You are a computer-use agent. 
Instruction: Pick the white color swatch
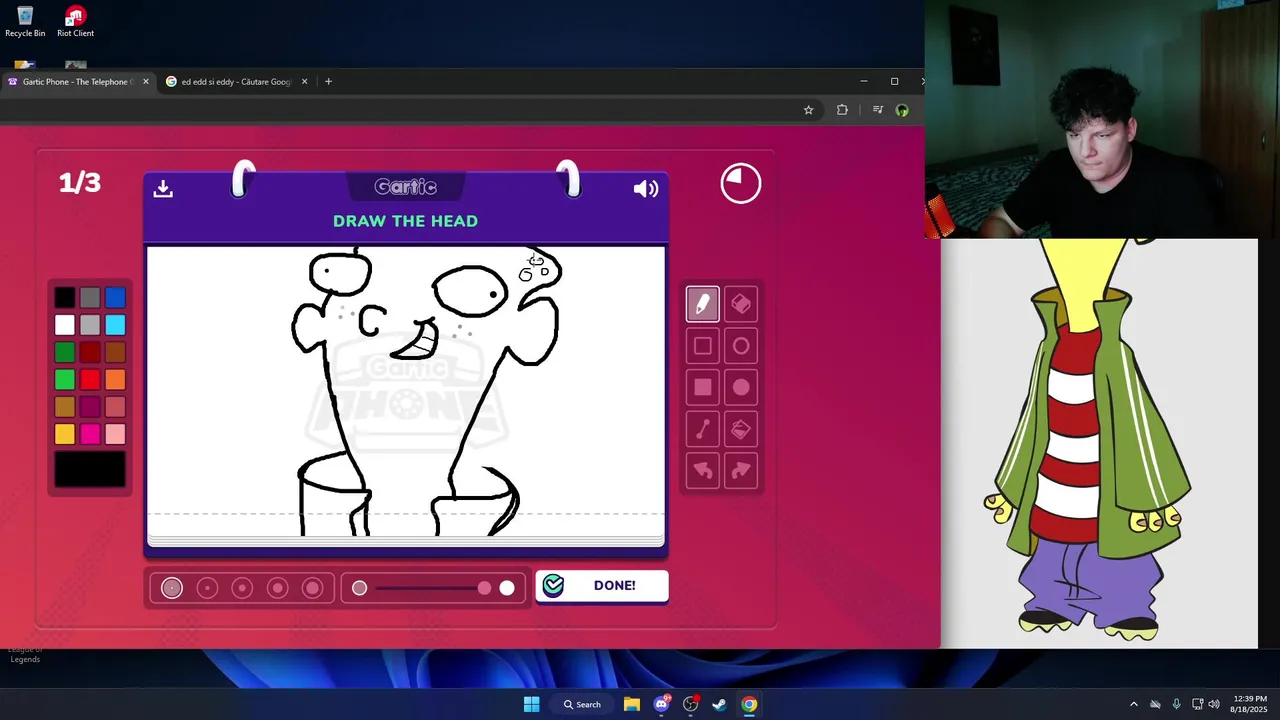click(x=65, y=325)
